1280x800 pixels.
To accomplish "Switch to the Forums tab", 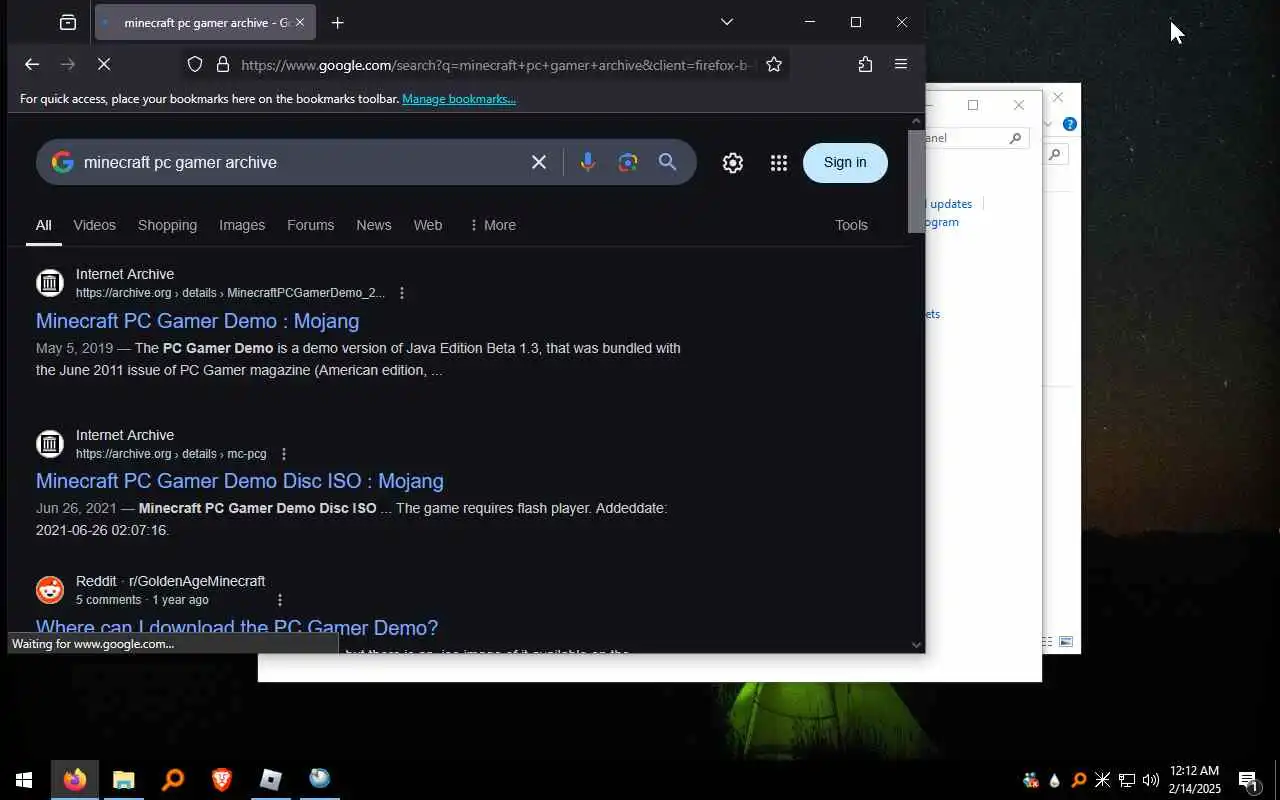I will 310,225.
